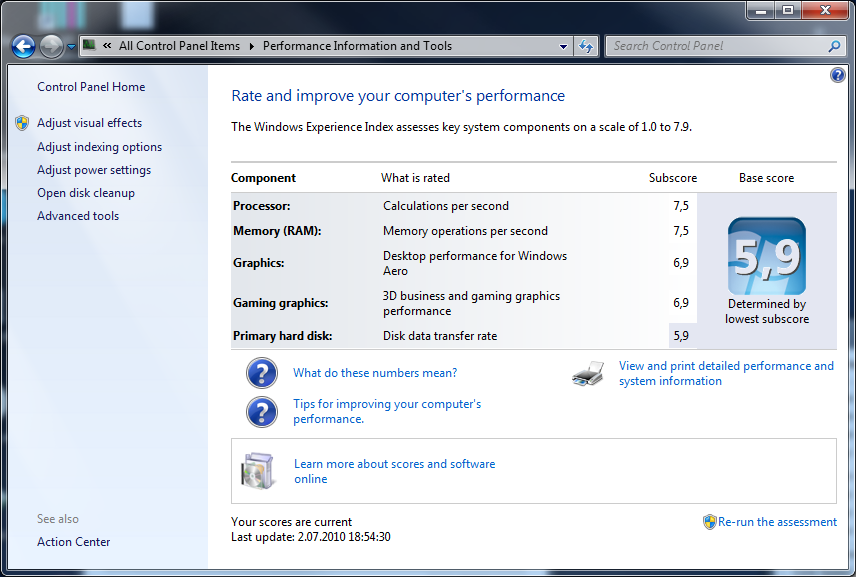Click the Graphics: row label
Viewport: 856px width, 577px height.
click(x=258, y=263)
